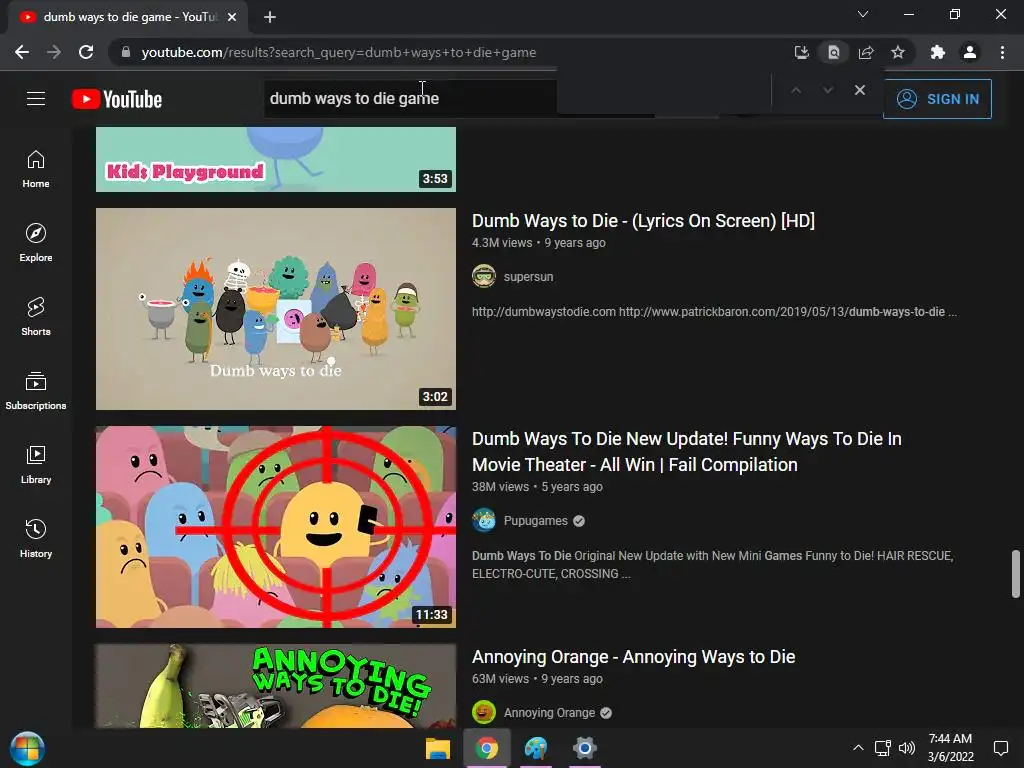Click the browser Back arrow
The image size is (1024, 768).
[22, 52]
